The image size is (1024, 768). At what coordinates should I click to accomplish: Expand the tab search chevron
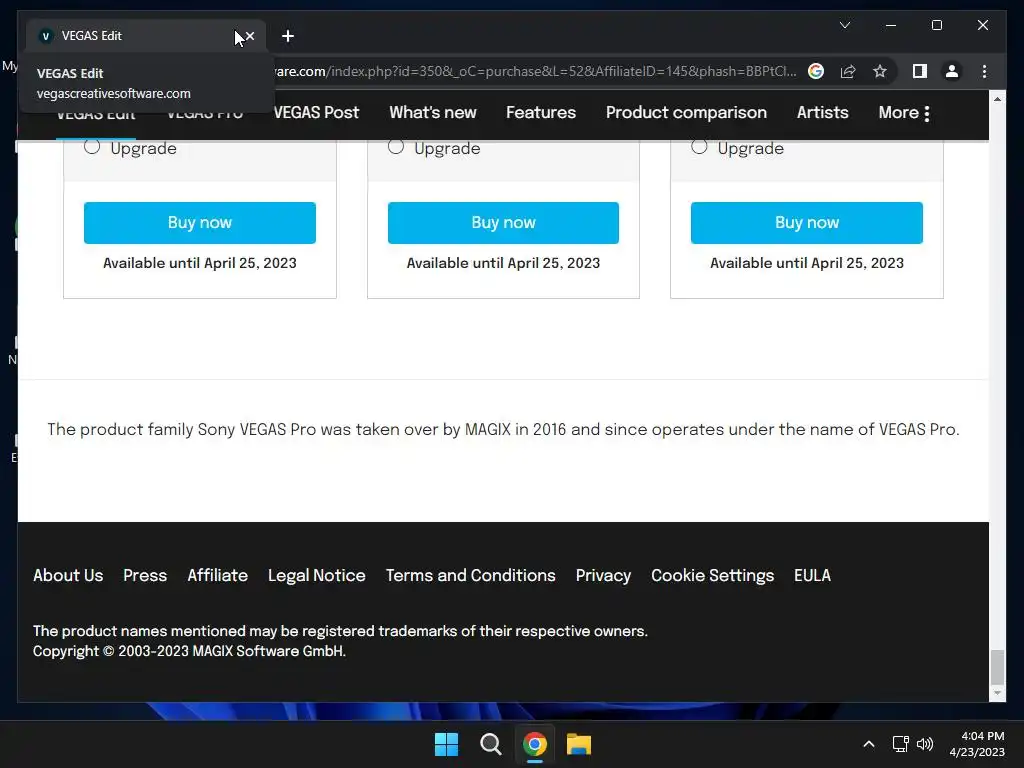(844, 25)
